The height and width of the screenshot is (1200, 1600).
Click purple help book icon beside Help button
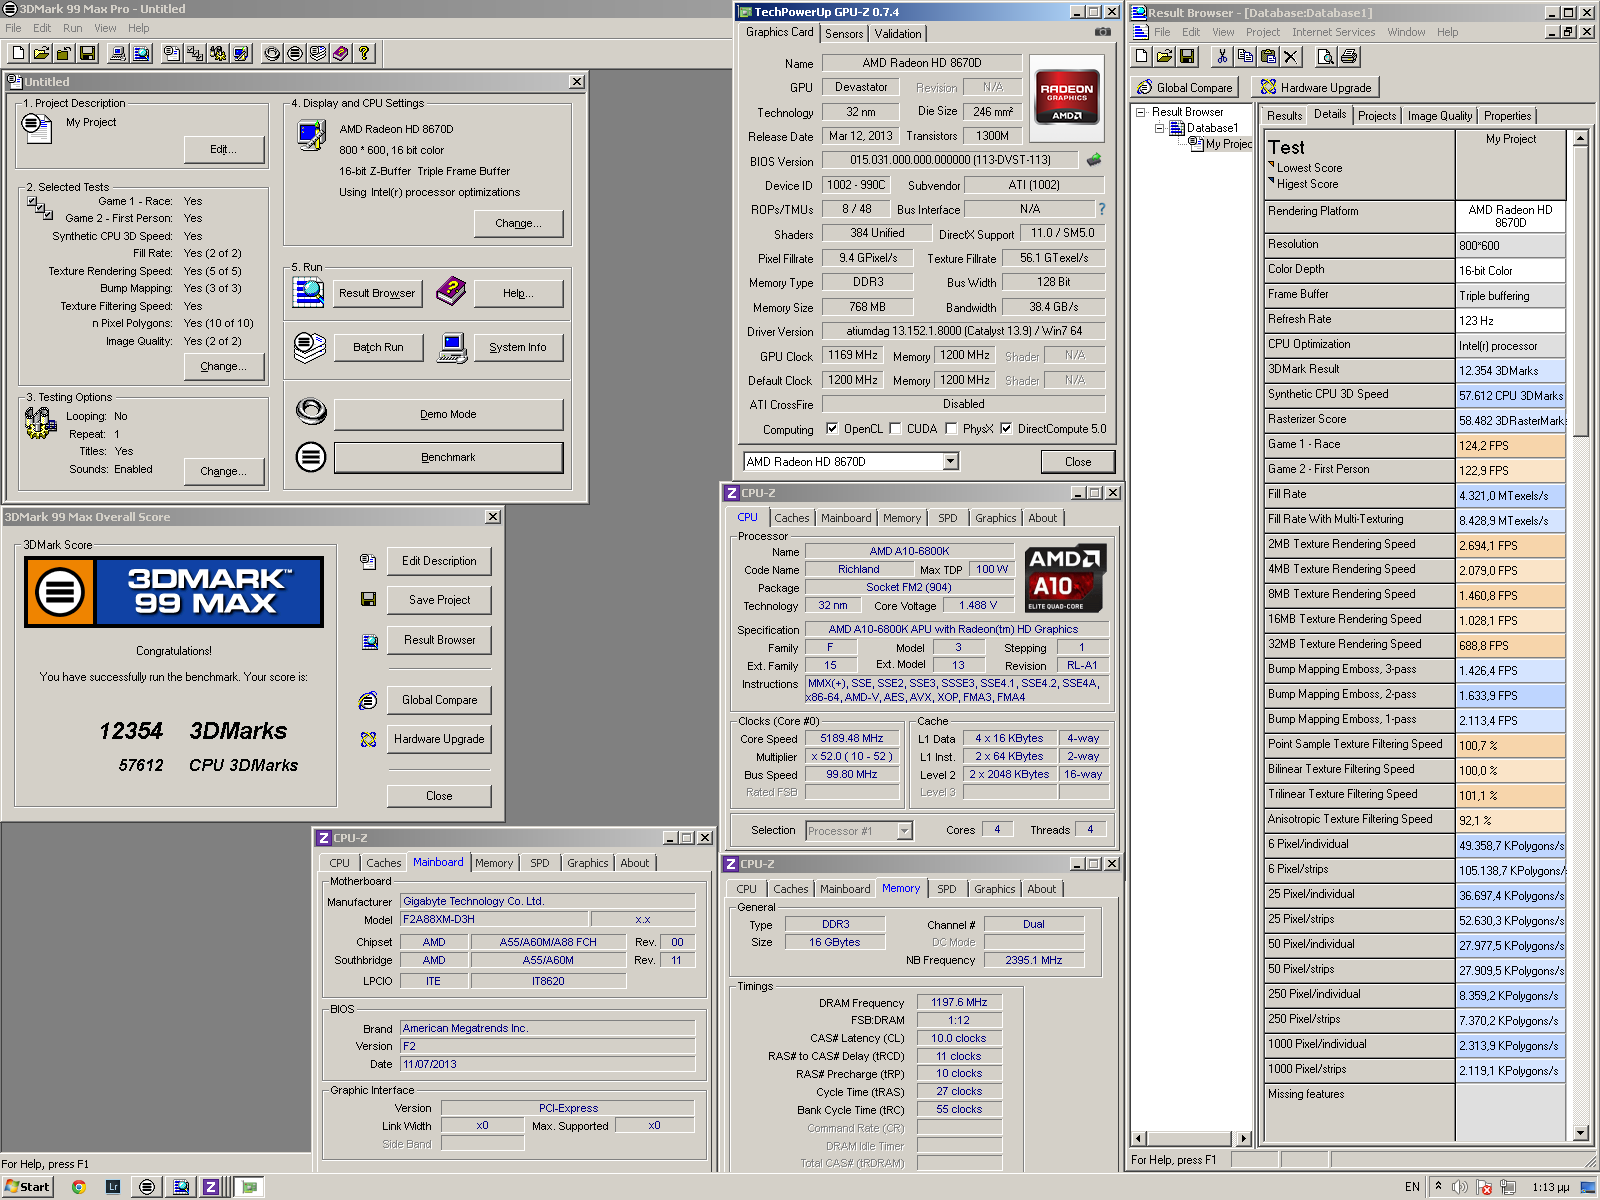point(451,291)
